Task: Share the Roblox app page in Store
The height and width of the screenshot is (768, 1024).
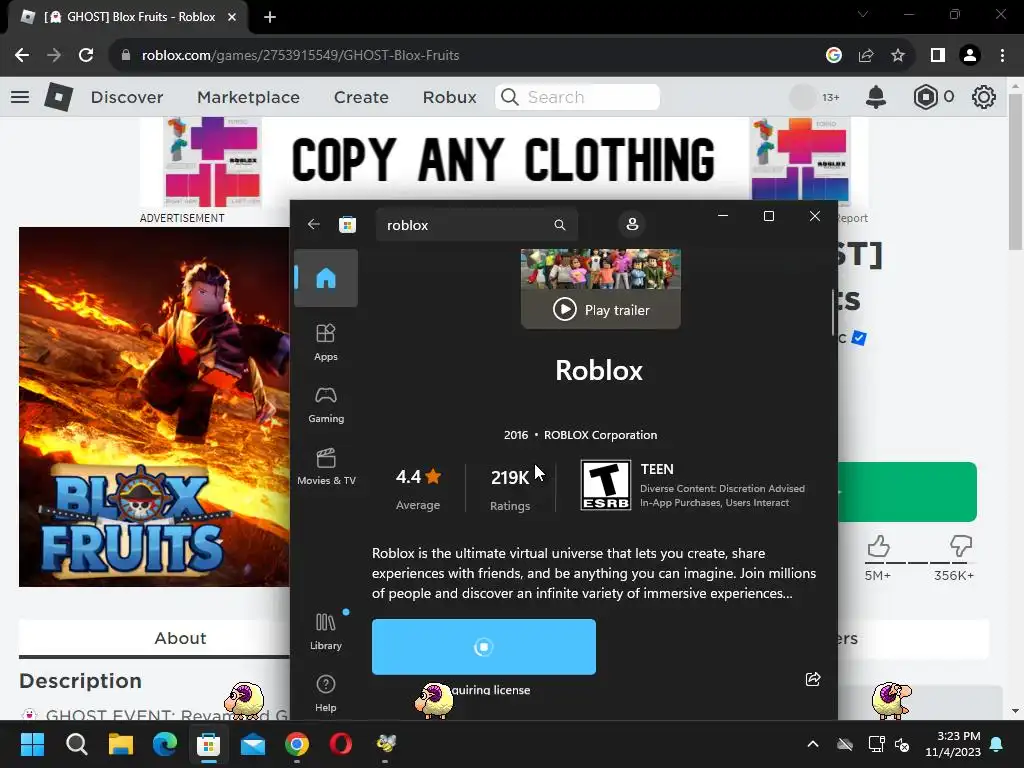Action: 813,679
